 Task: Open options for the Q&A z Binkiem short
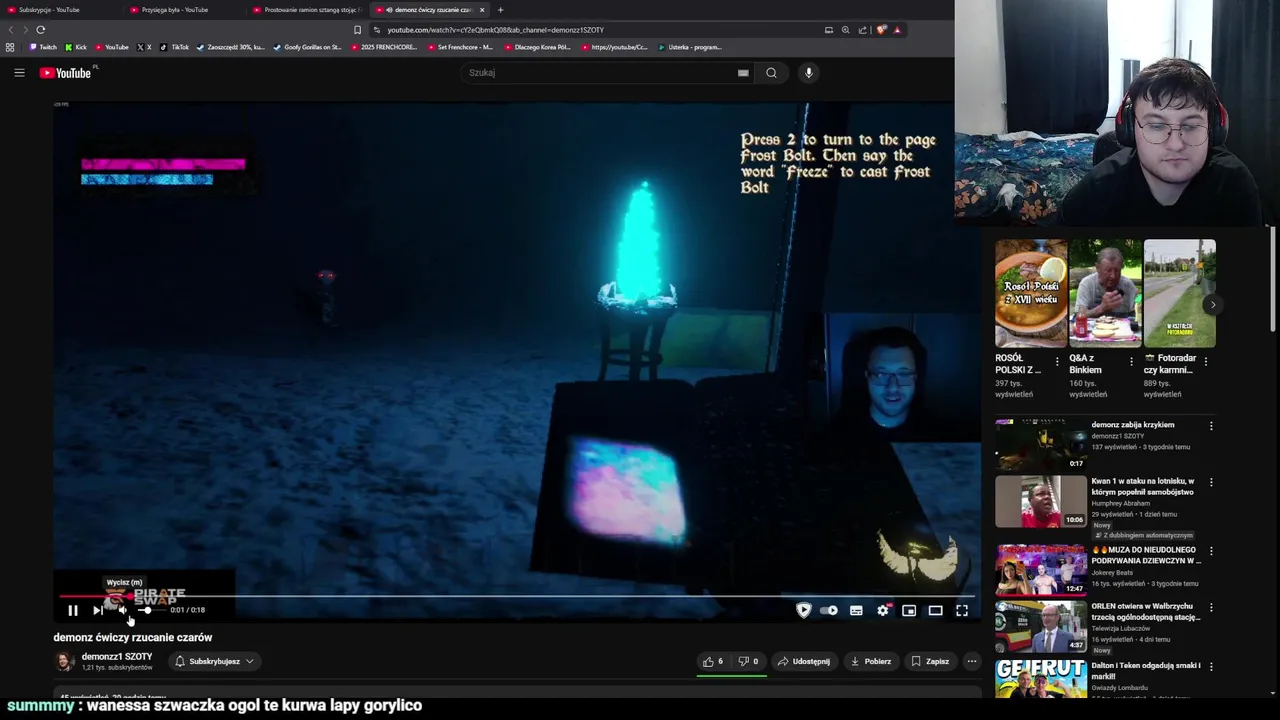[x=1131, y=362]
